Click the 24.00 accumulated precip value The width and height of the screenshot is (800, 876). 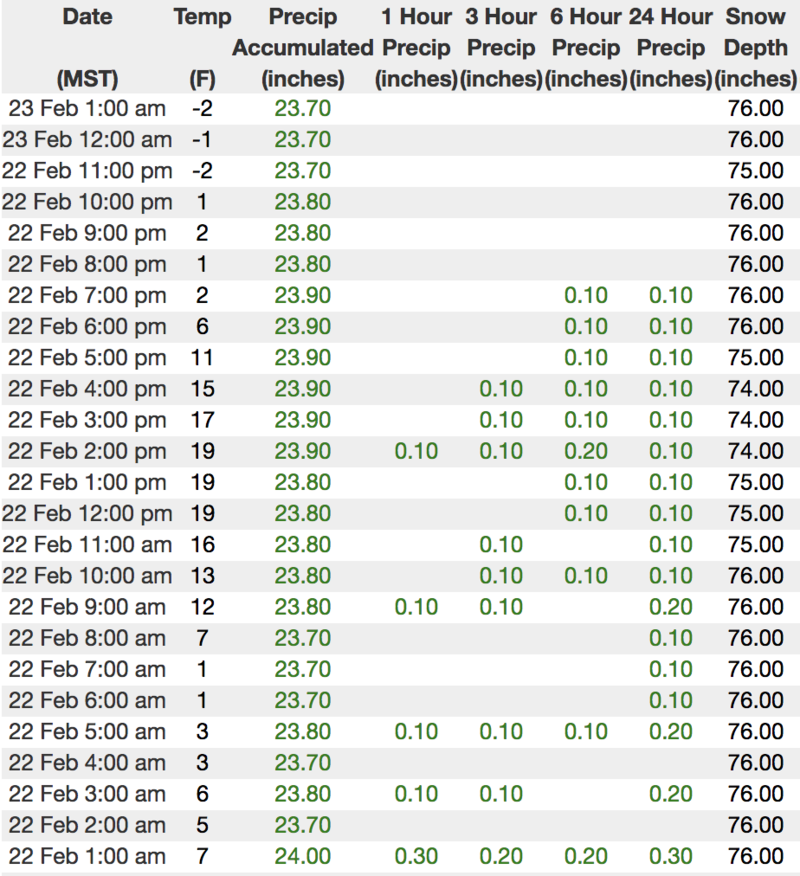(303, 856)
